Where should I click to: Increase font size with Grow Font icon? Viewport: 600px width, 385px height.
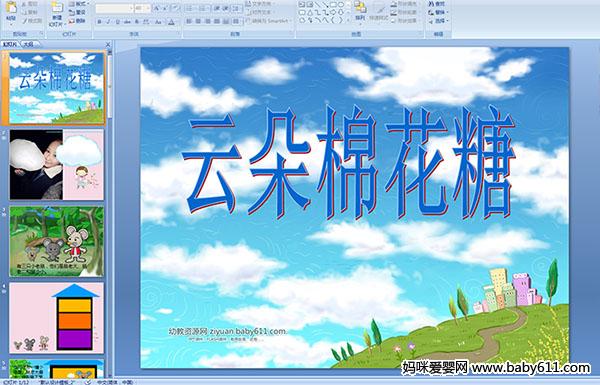[157, 8]
